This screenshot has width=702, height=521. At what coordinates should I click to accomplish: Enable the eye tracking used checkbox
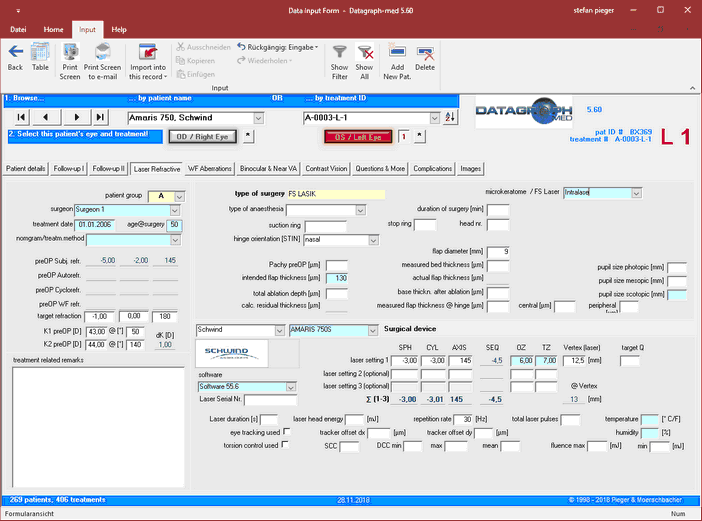pos(288,432)
